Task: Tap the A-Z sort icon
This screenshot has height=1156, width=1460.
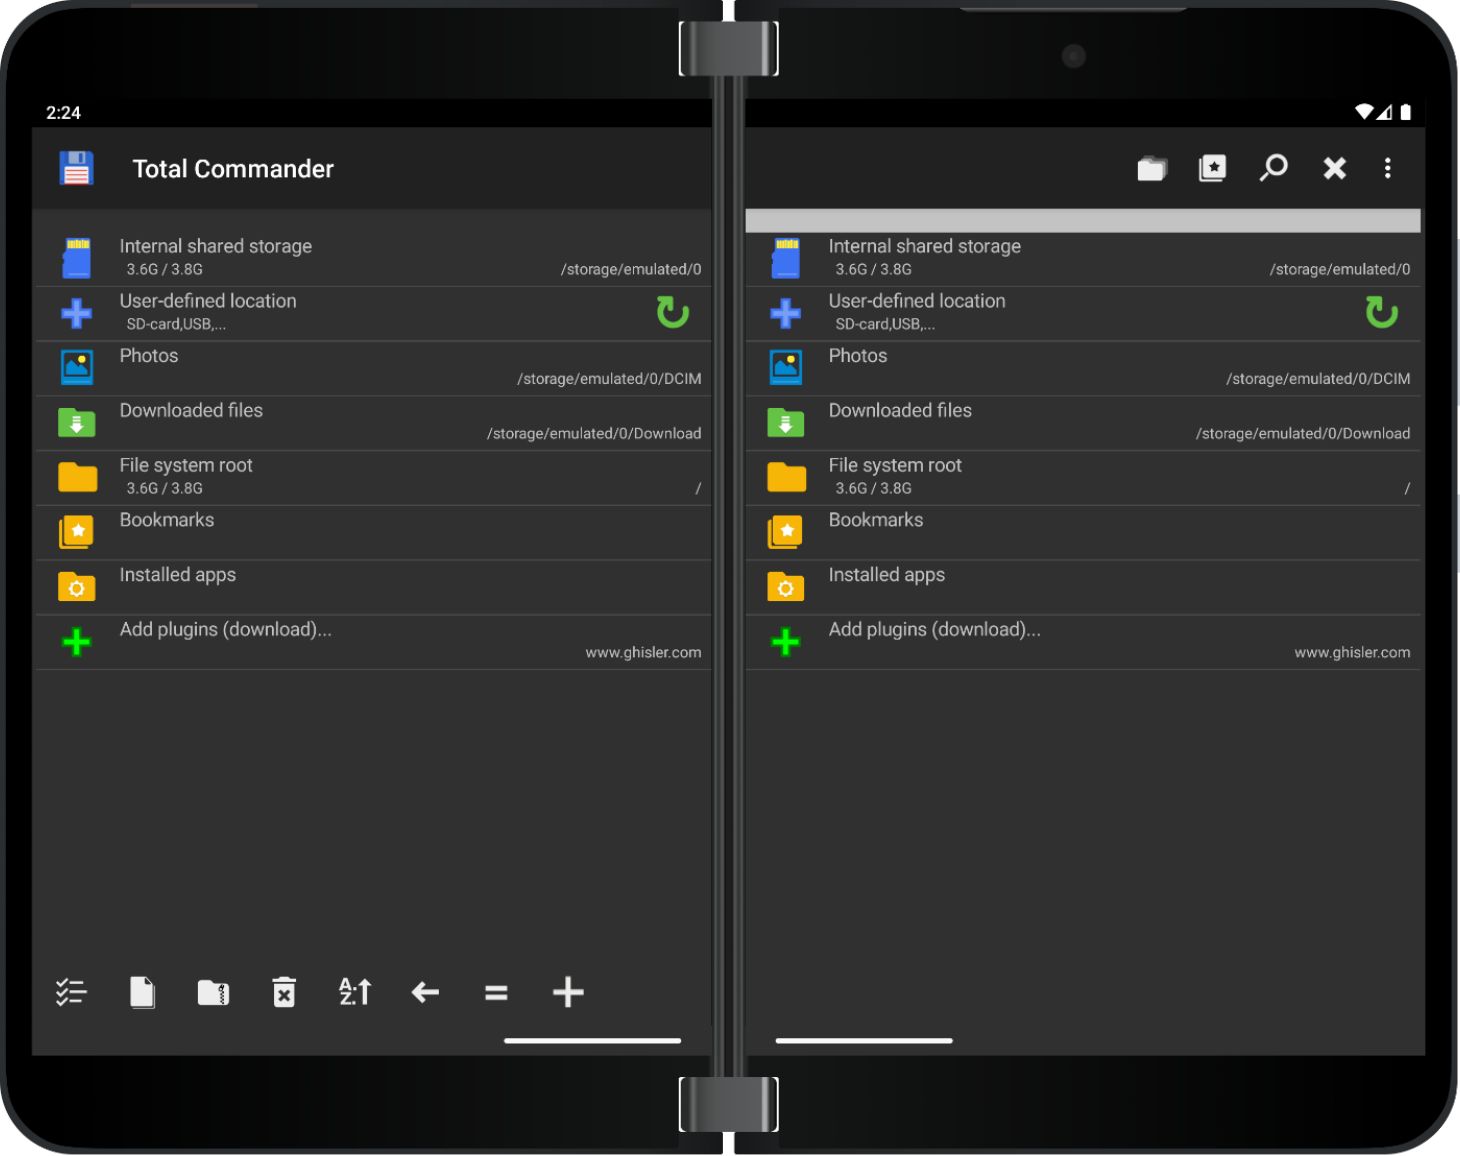Action: coord(355,992)
